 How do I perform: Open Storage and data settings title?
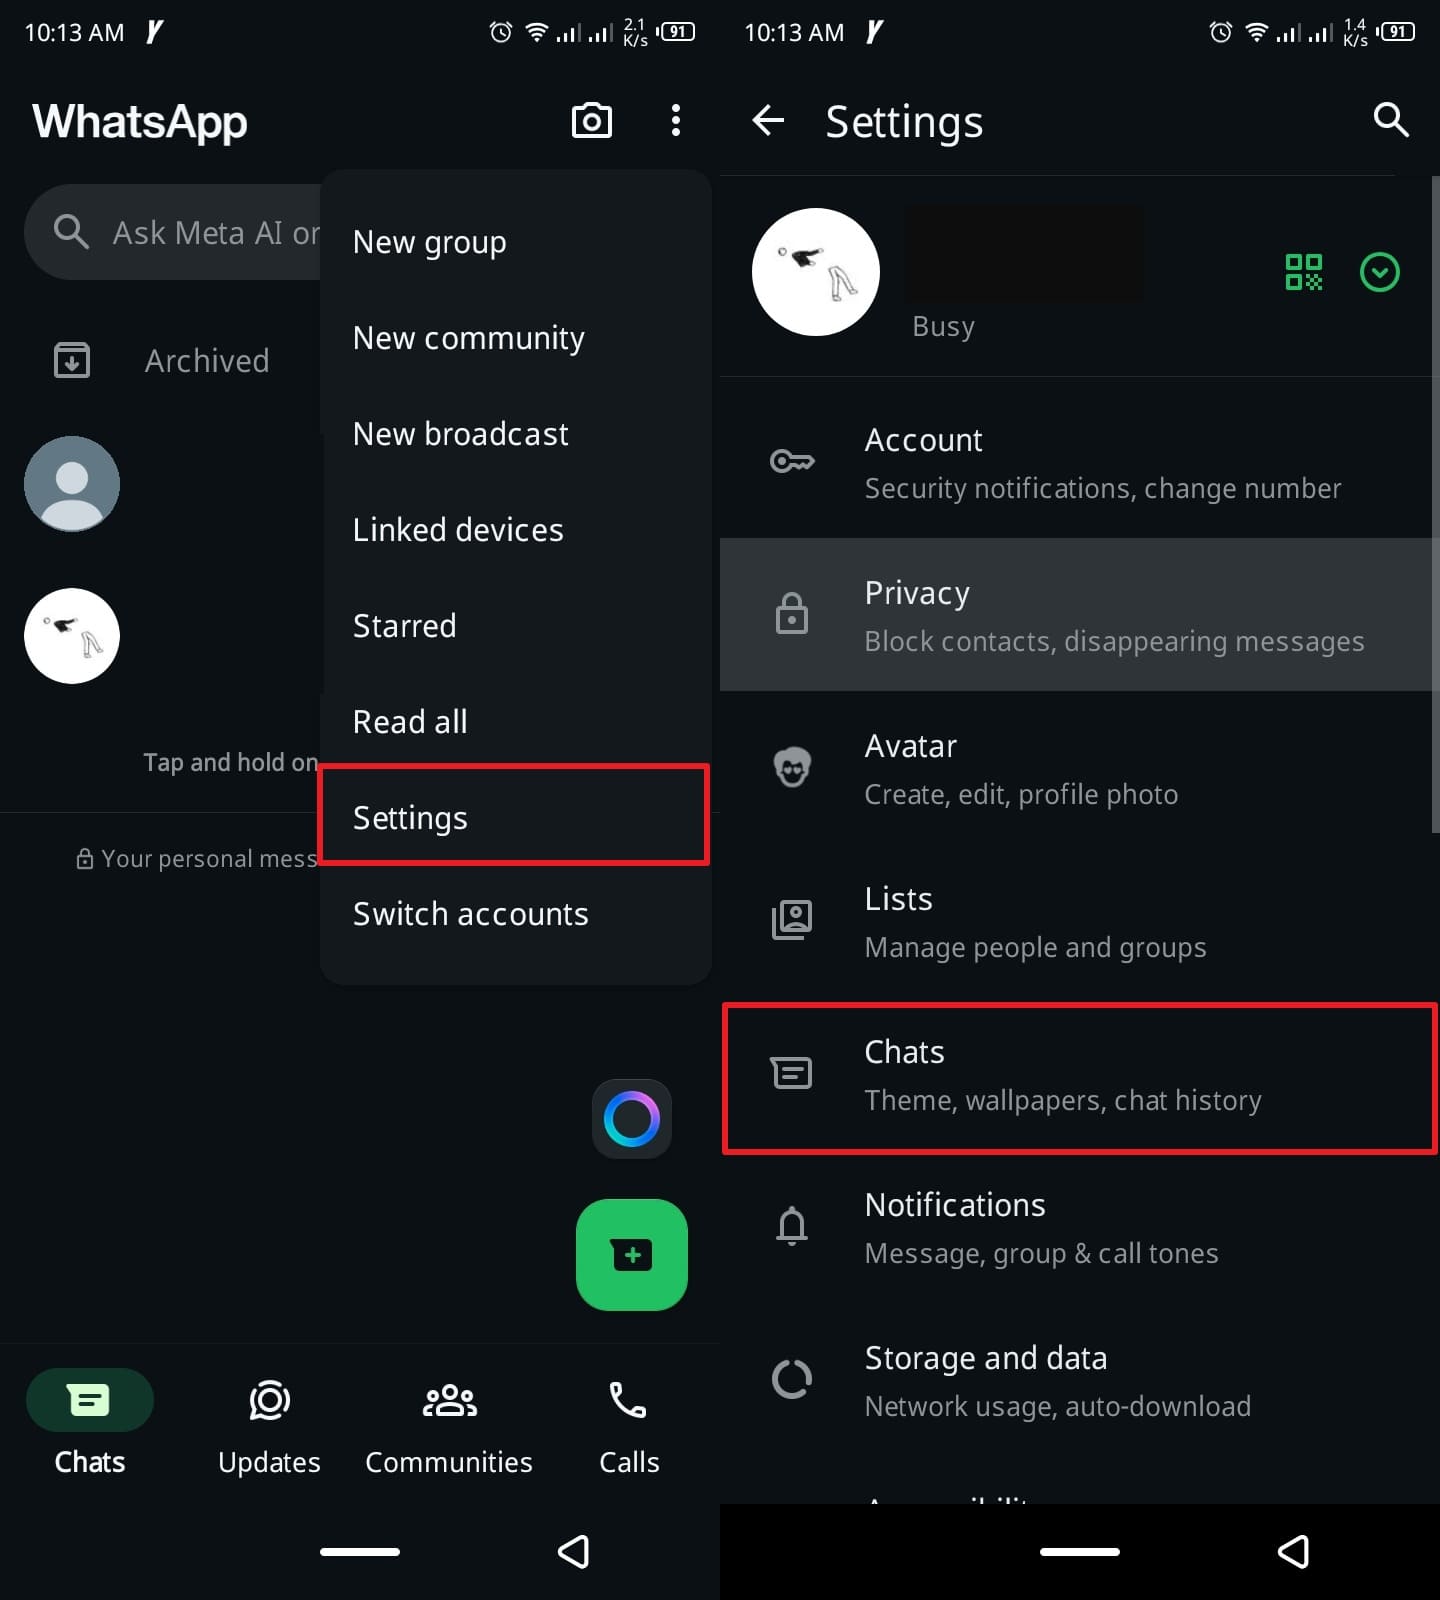coord(986,1358)
